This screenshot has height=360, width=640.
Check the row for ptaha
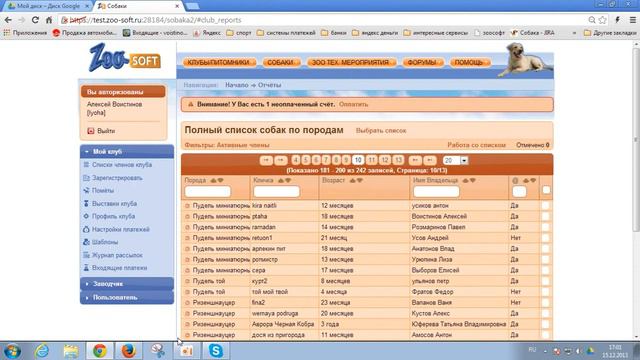tap(546, 216)
